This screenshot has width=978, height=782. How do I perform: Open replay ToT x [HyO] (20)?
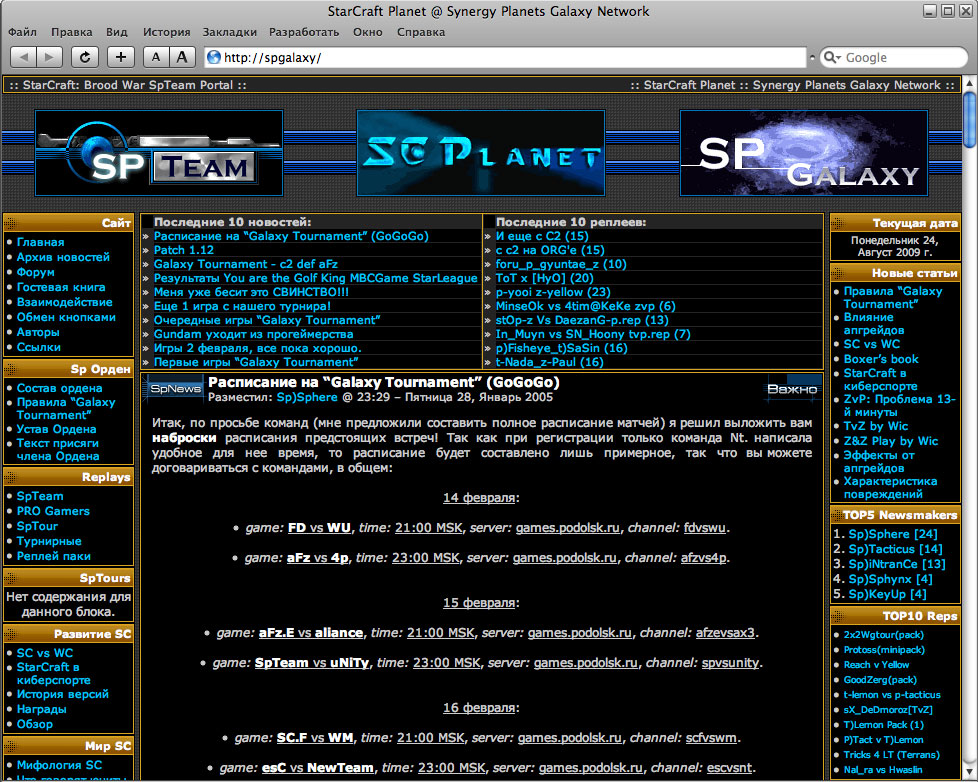pos(545,278)
